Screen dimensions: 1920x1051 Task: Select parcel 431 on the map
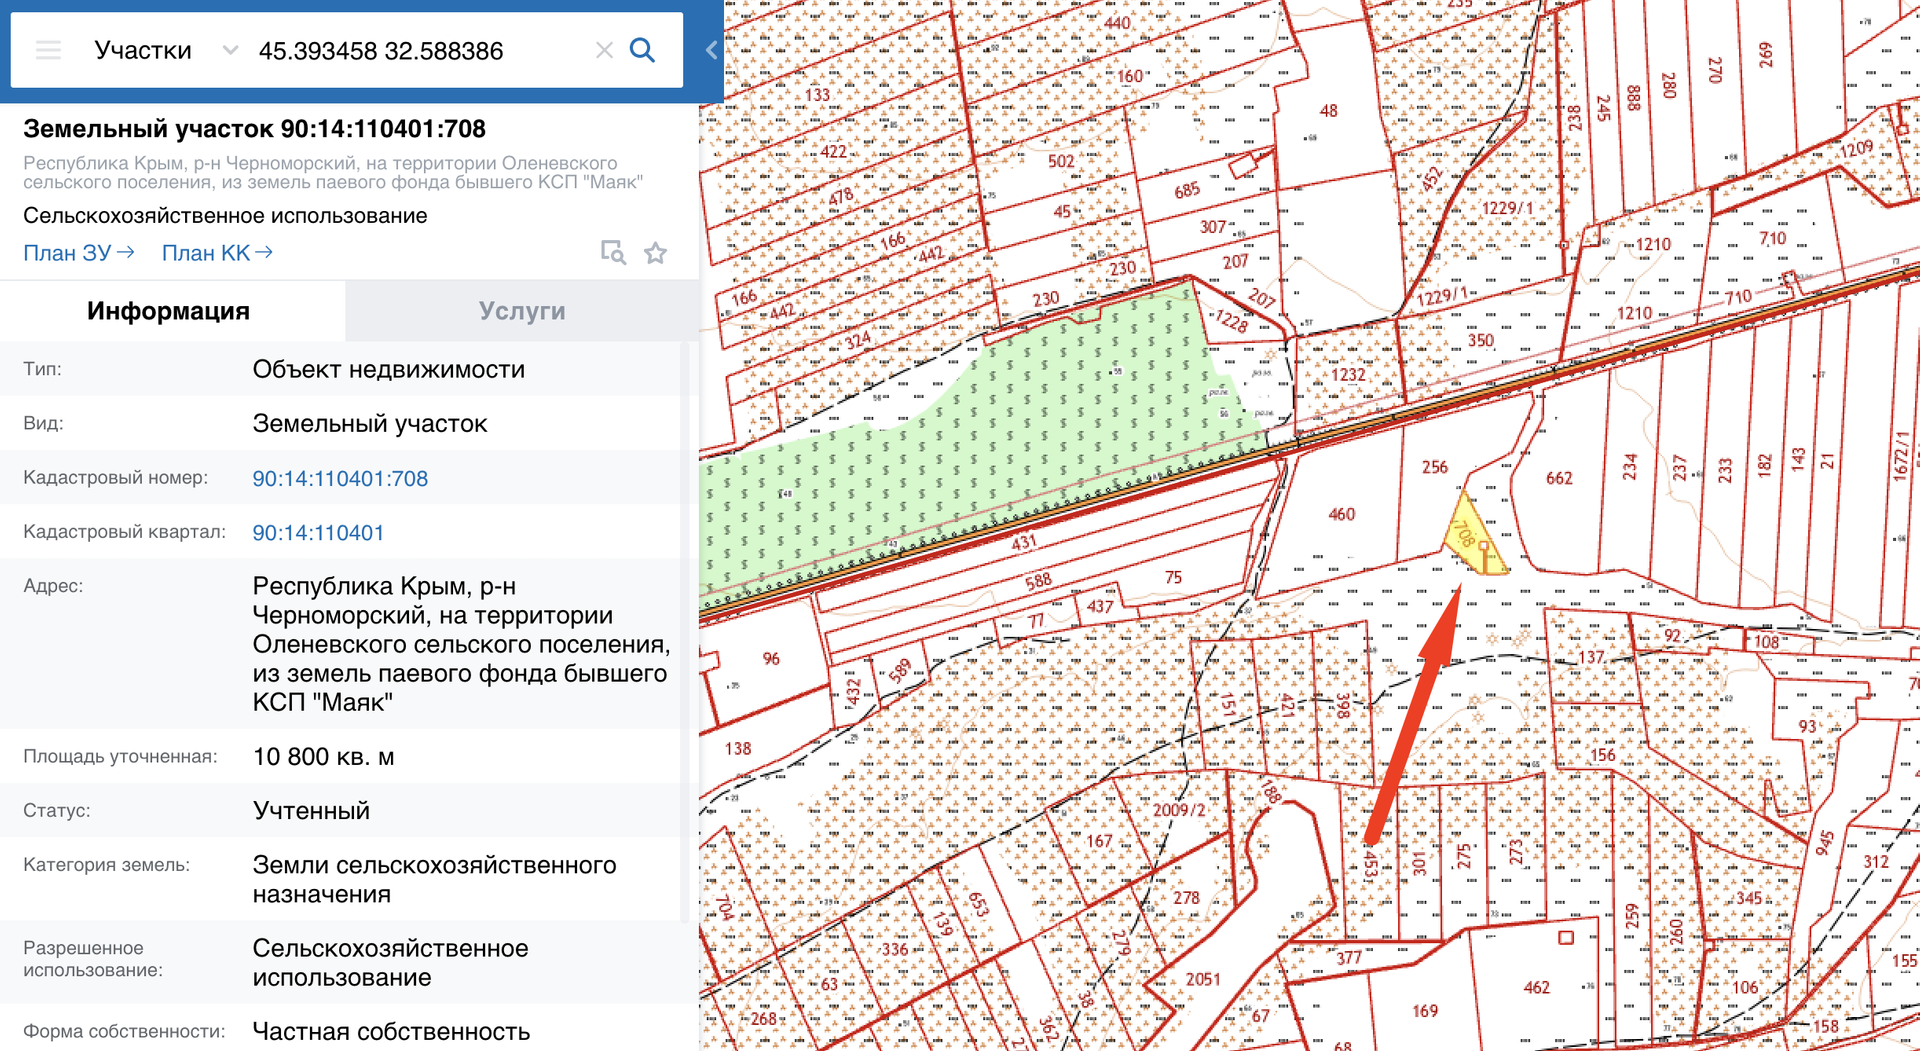[1024, 543]
